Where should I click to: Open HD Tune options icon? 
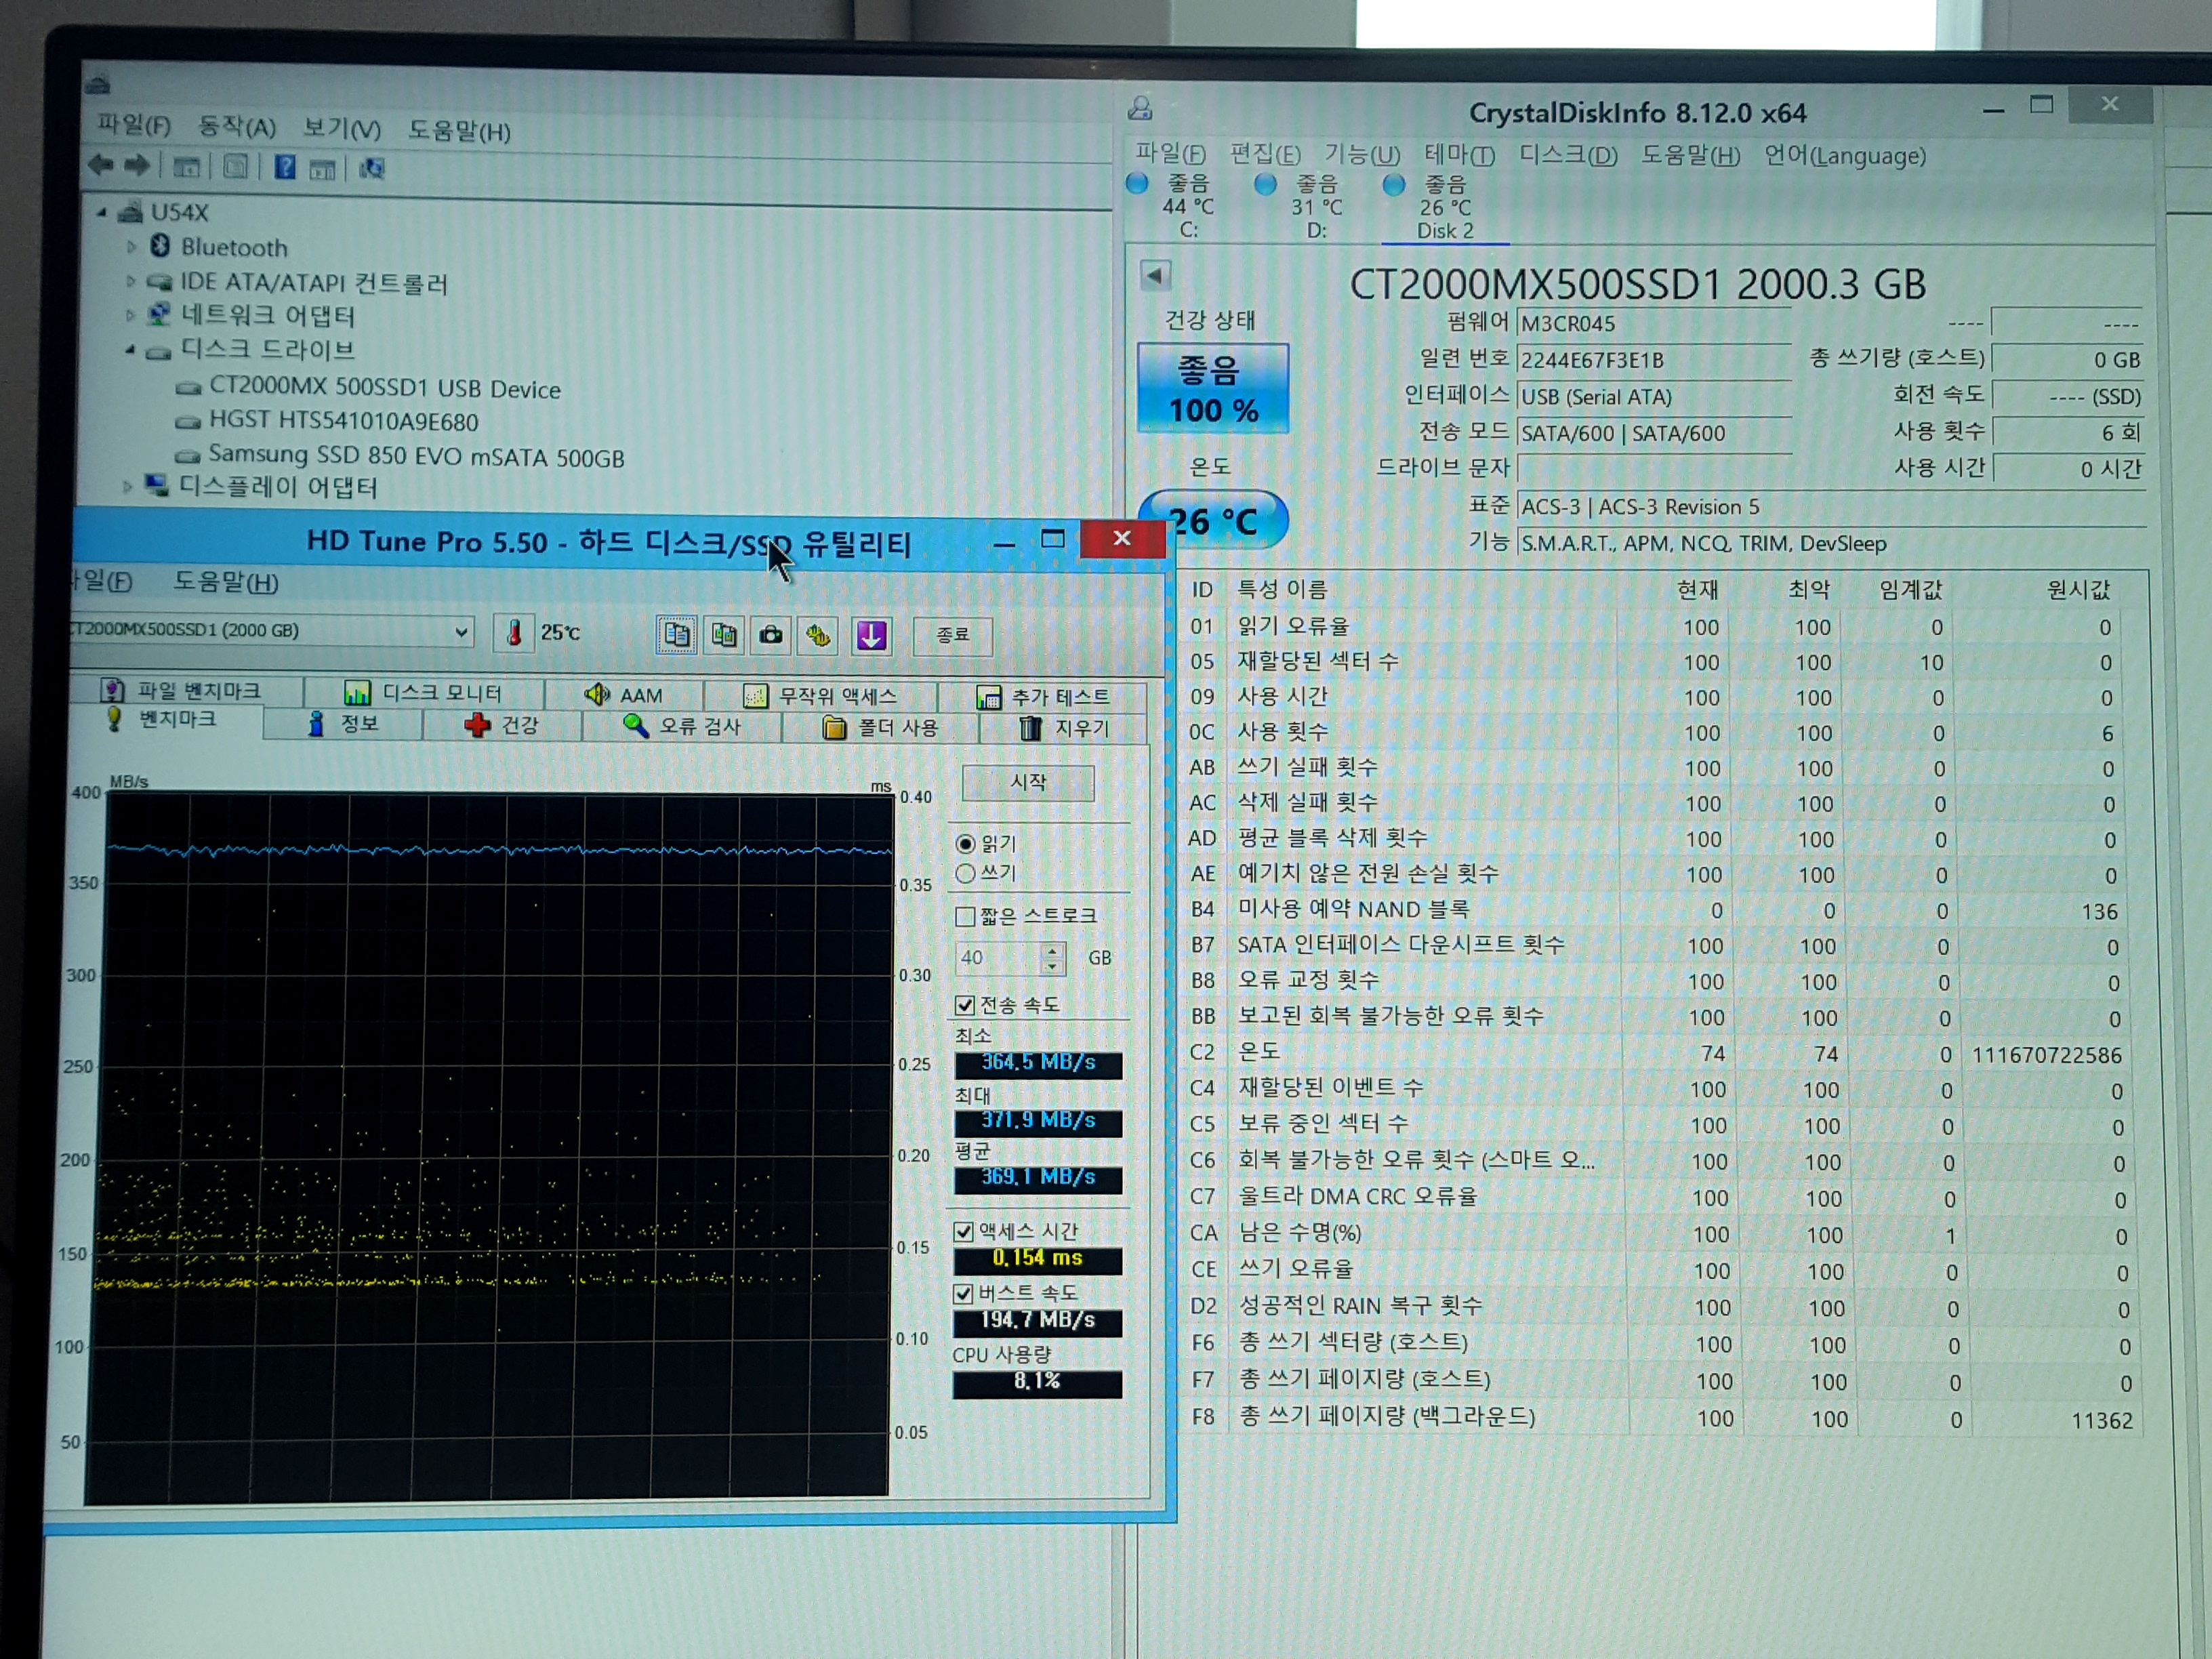click(819, 635)
